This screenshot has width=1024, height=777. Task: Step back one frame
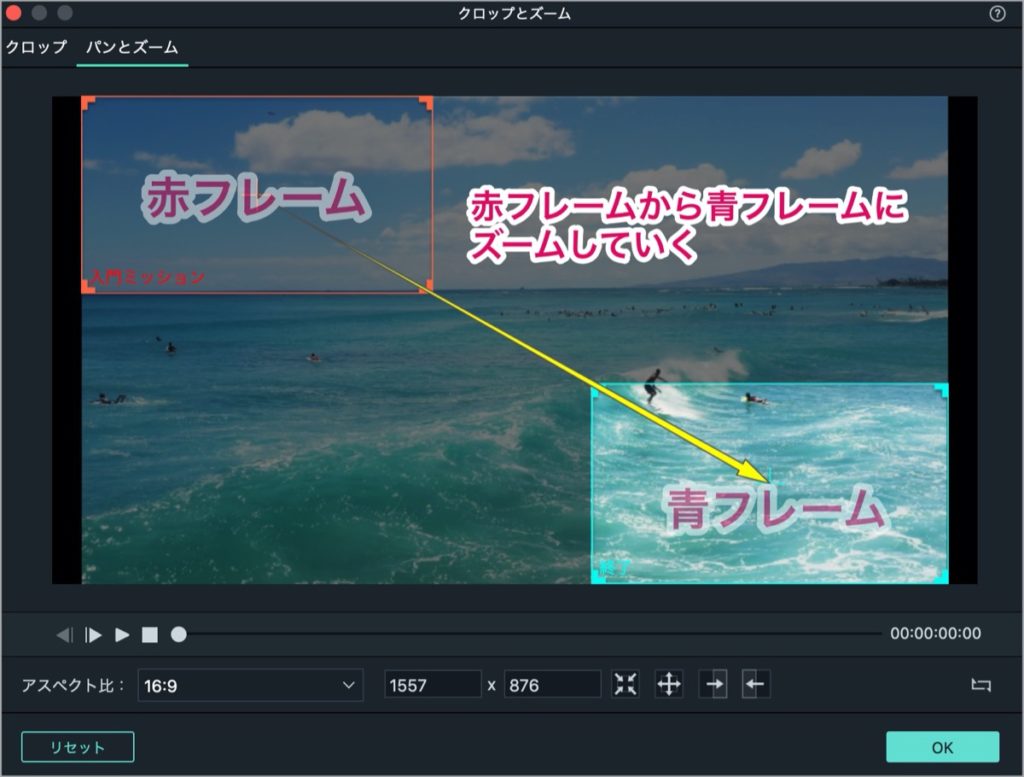[64, 635]
